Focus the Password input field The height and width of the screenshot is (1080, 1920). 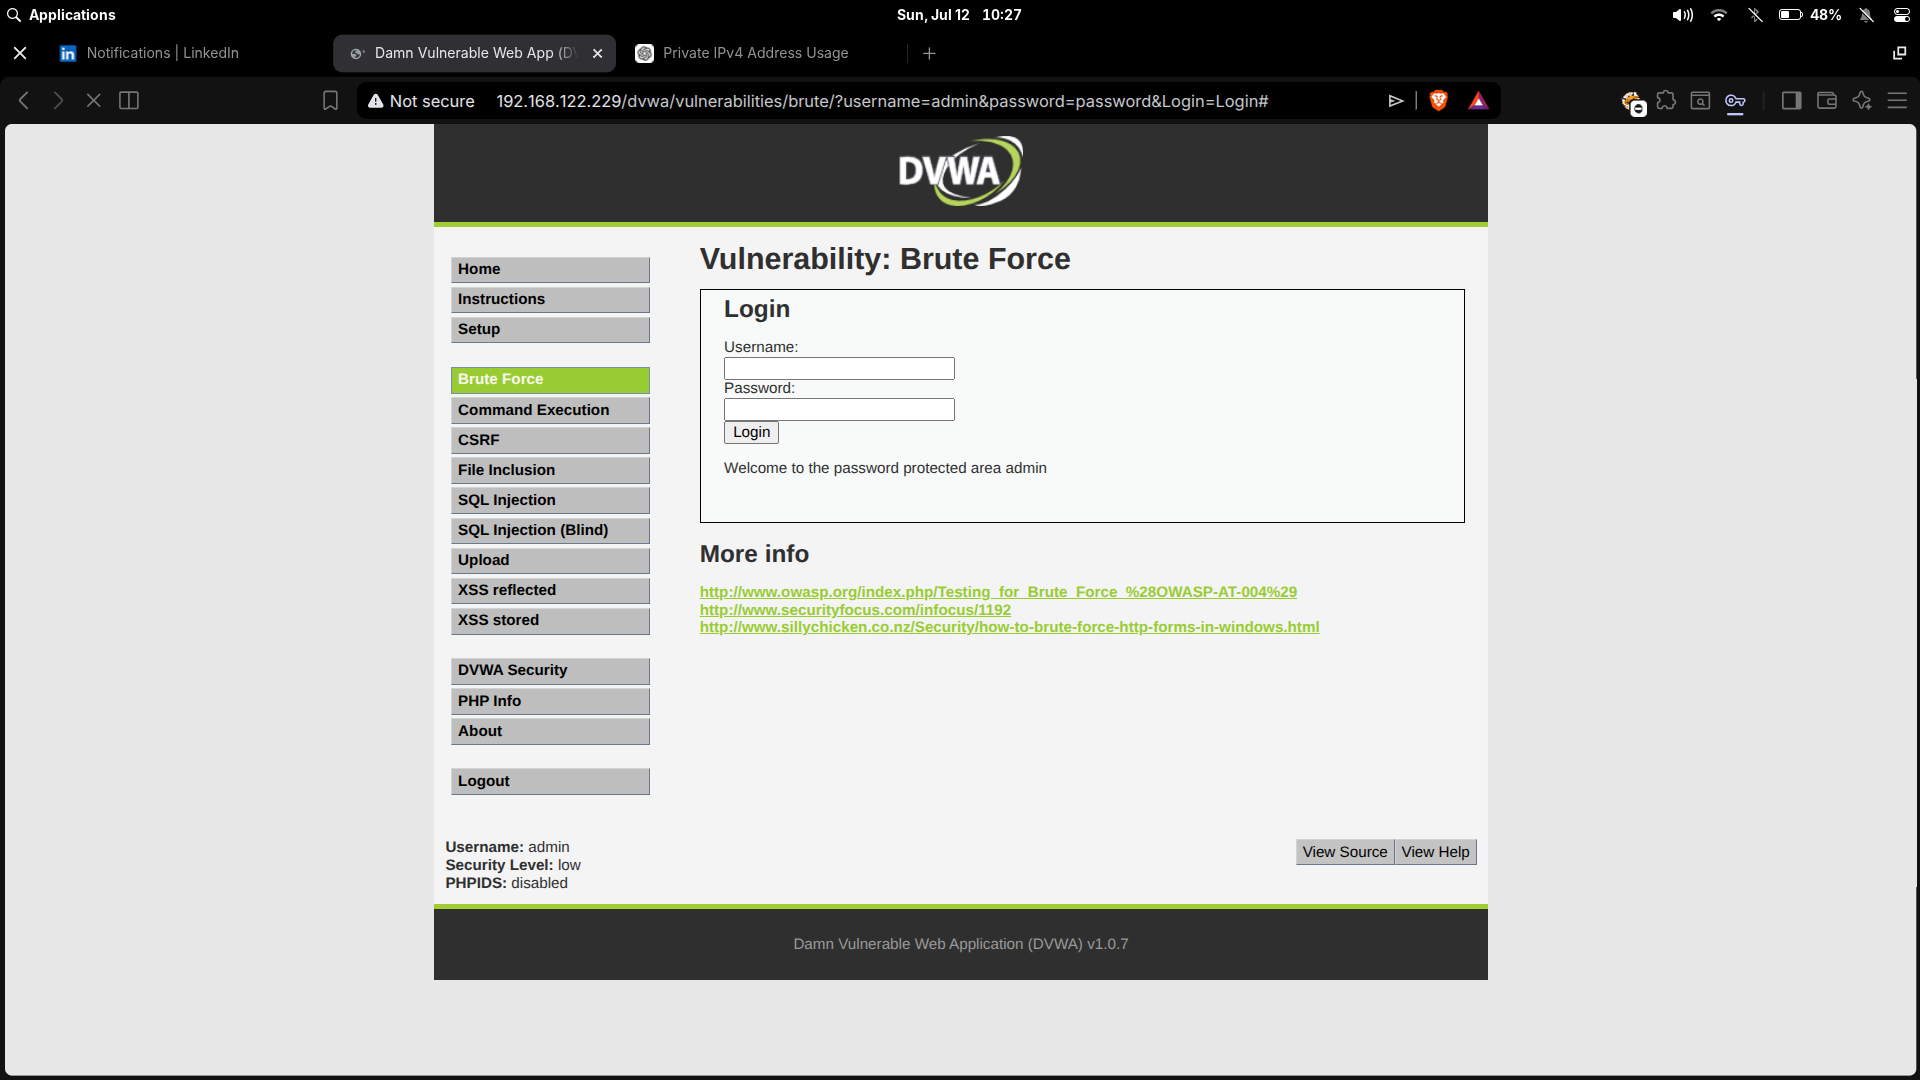pos(839,410)
